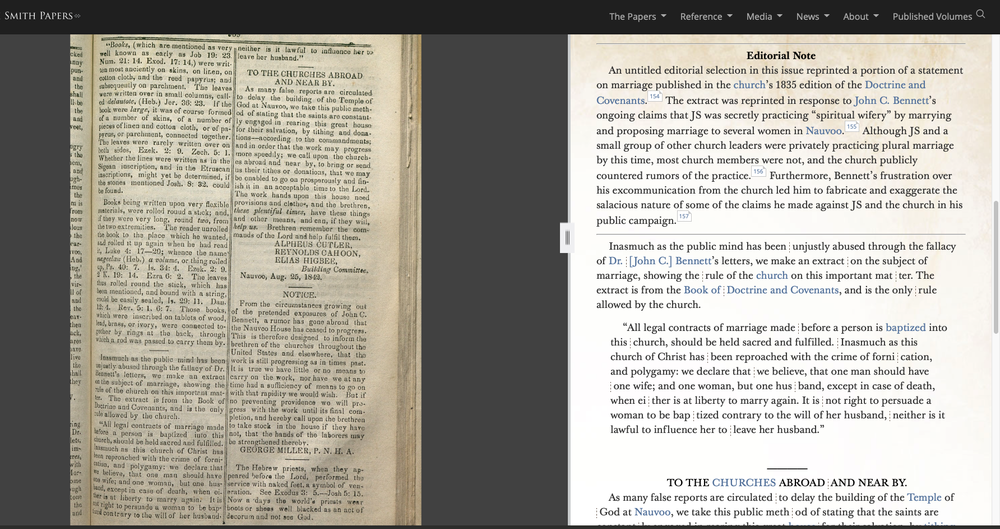This screenshot has width=1000, height=529.
Task: Open footnote marker 156
Action: 758,171
